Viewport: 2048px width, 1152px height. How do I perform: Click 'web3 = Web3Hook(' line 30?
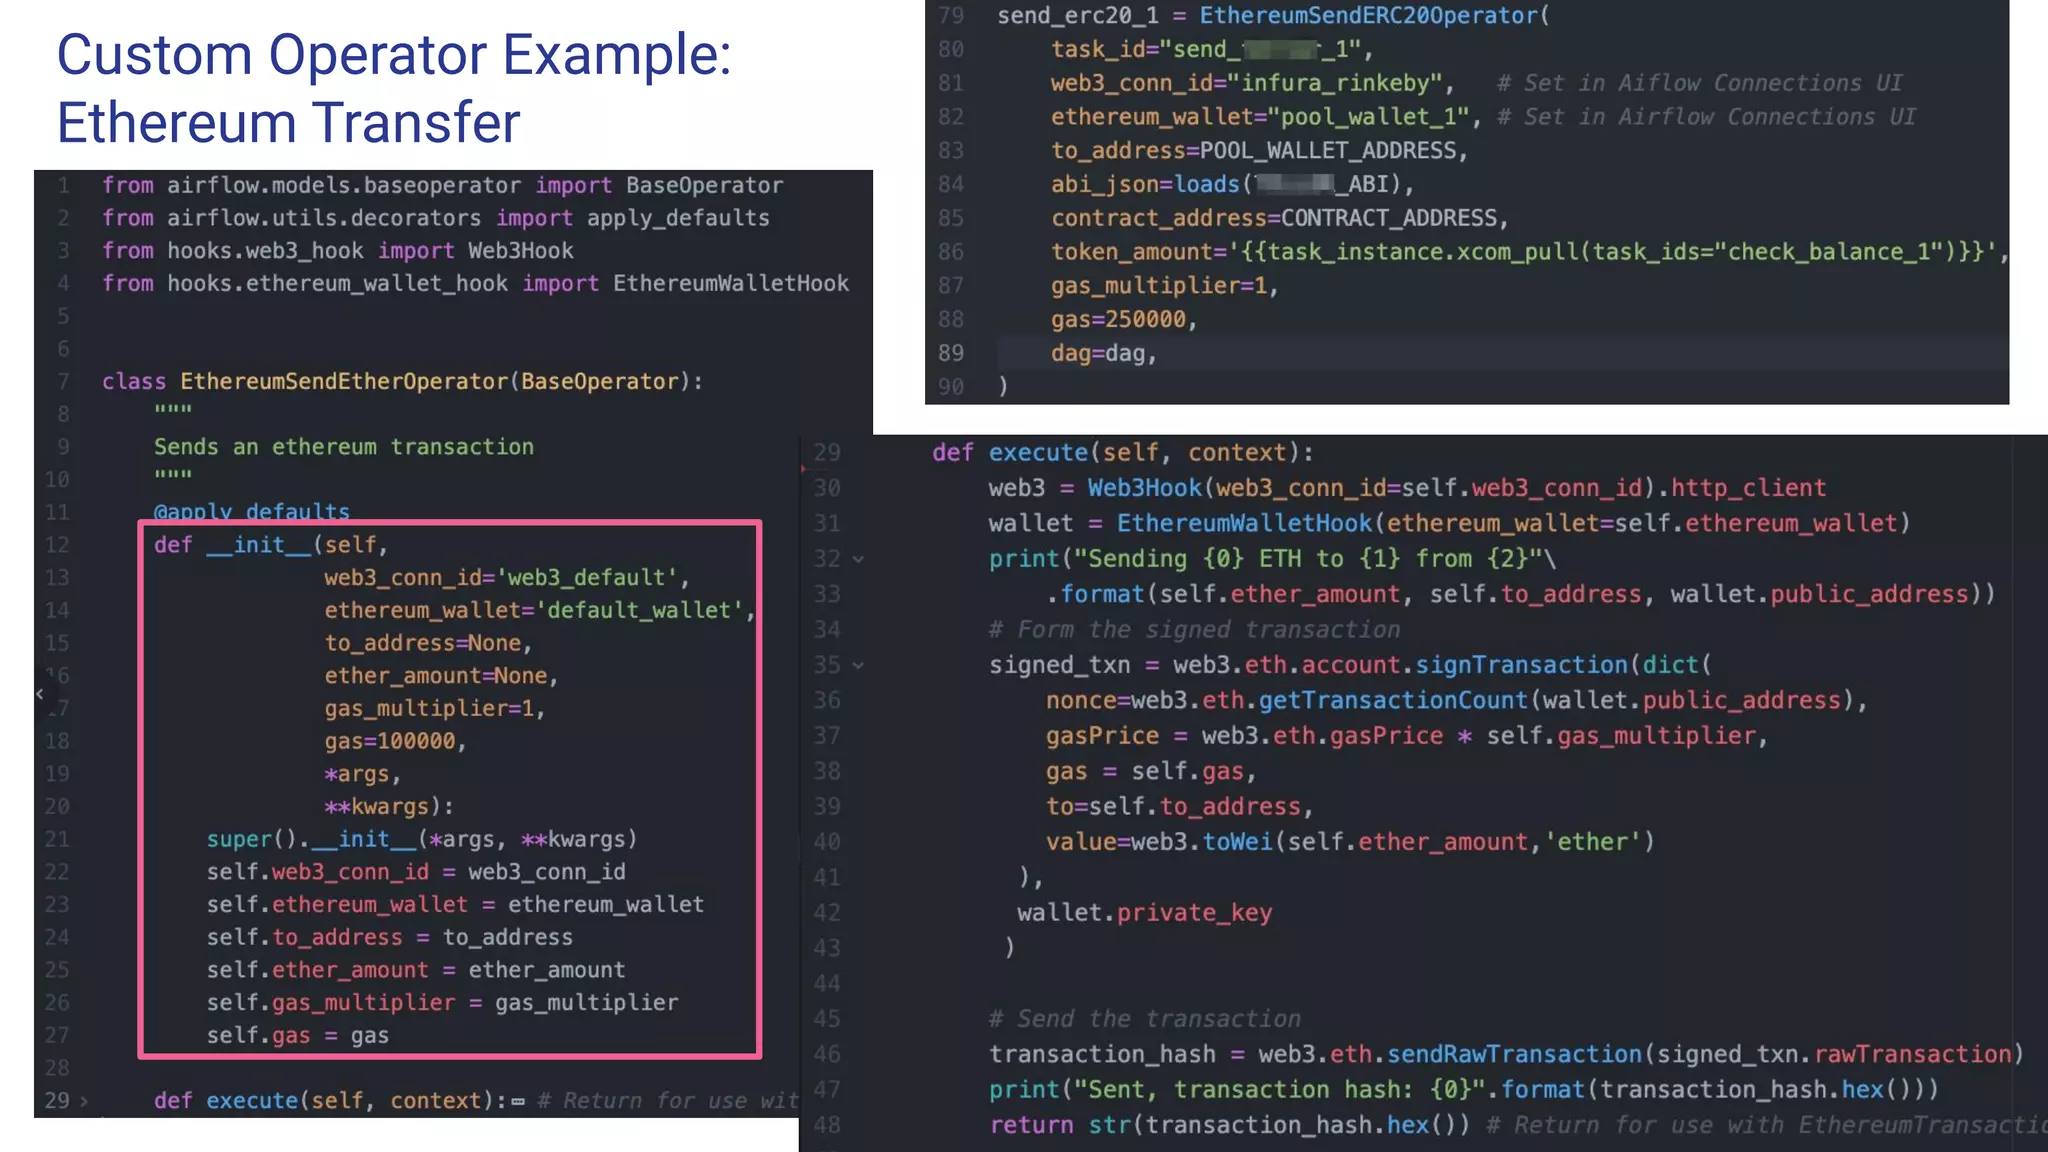1407,488
